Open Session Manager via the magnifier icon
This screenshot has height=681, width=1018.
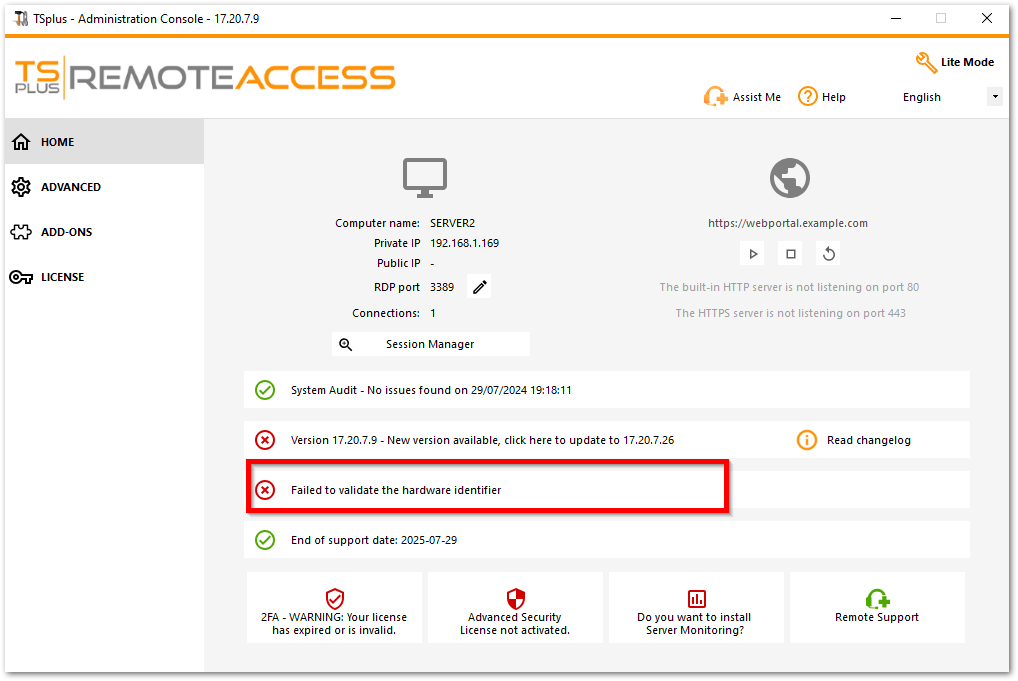click(345, 343)
